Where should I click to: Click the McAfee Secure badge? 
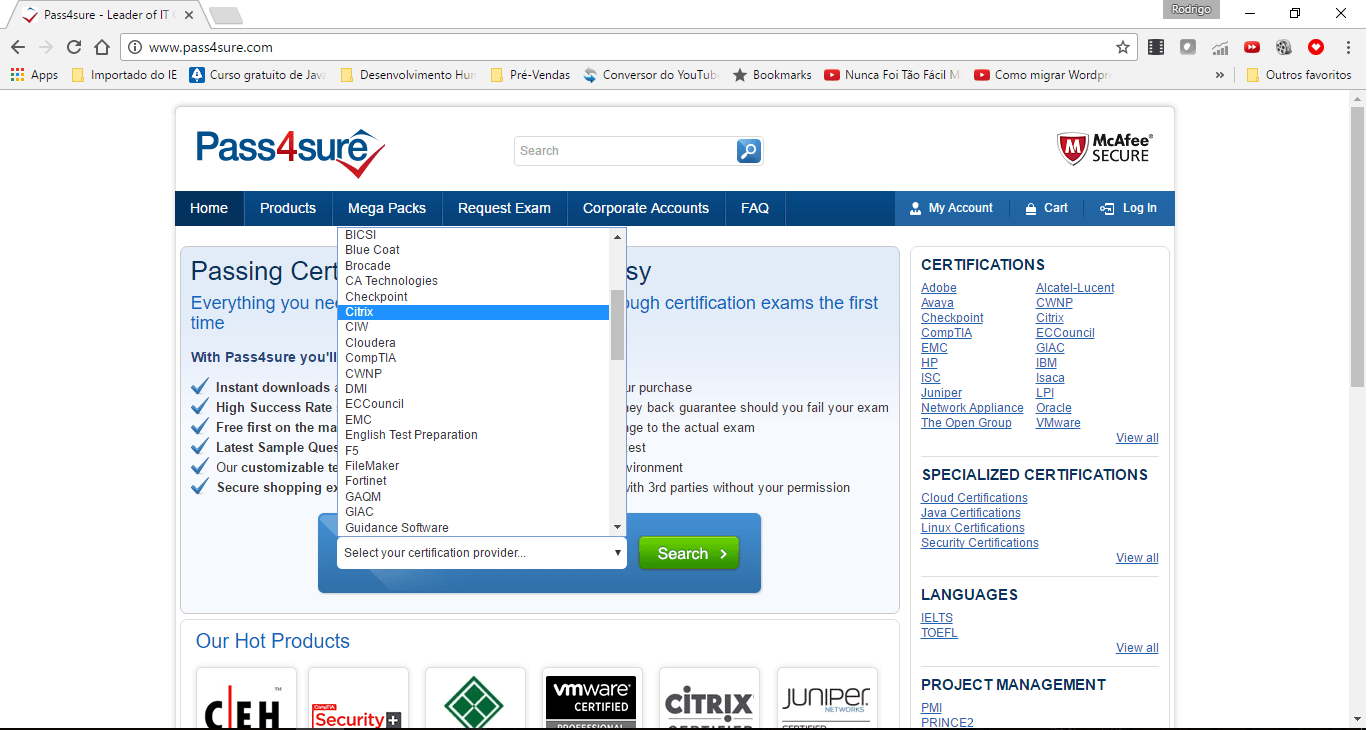coord(1105,148)
